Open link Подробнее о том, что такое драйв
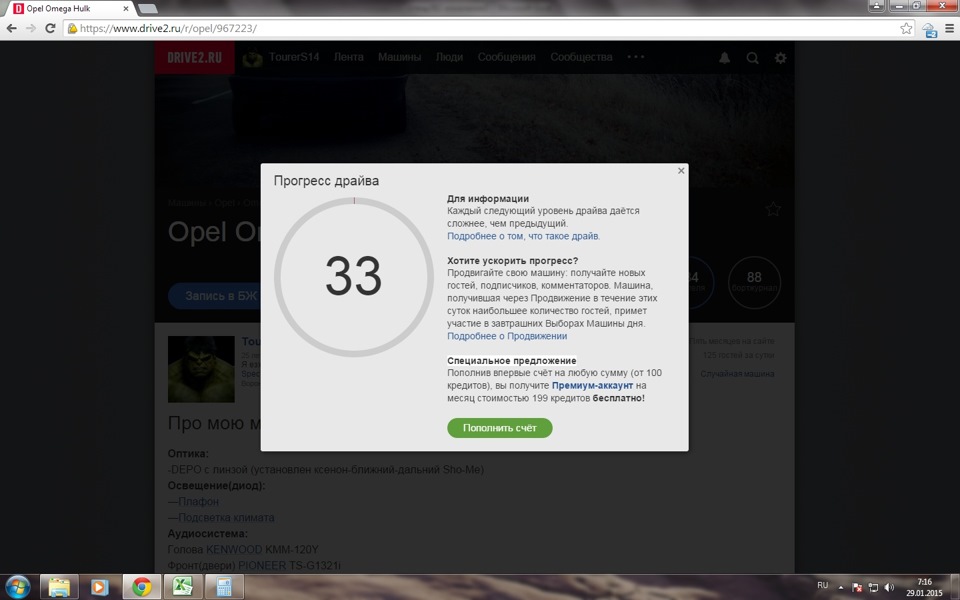The width and height of the screenshot is (960, 600). click(523, 236)
